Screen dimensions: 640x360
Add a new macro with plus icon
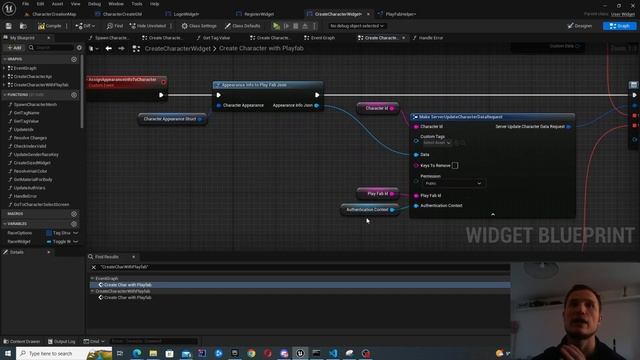[x=74, y=214]
